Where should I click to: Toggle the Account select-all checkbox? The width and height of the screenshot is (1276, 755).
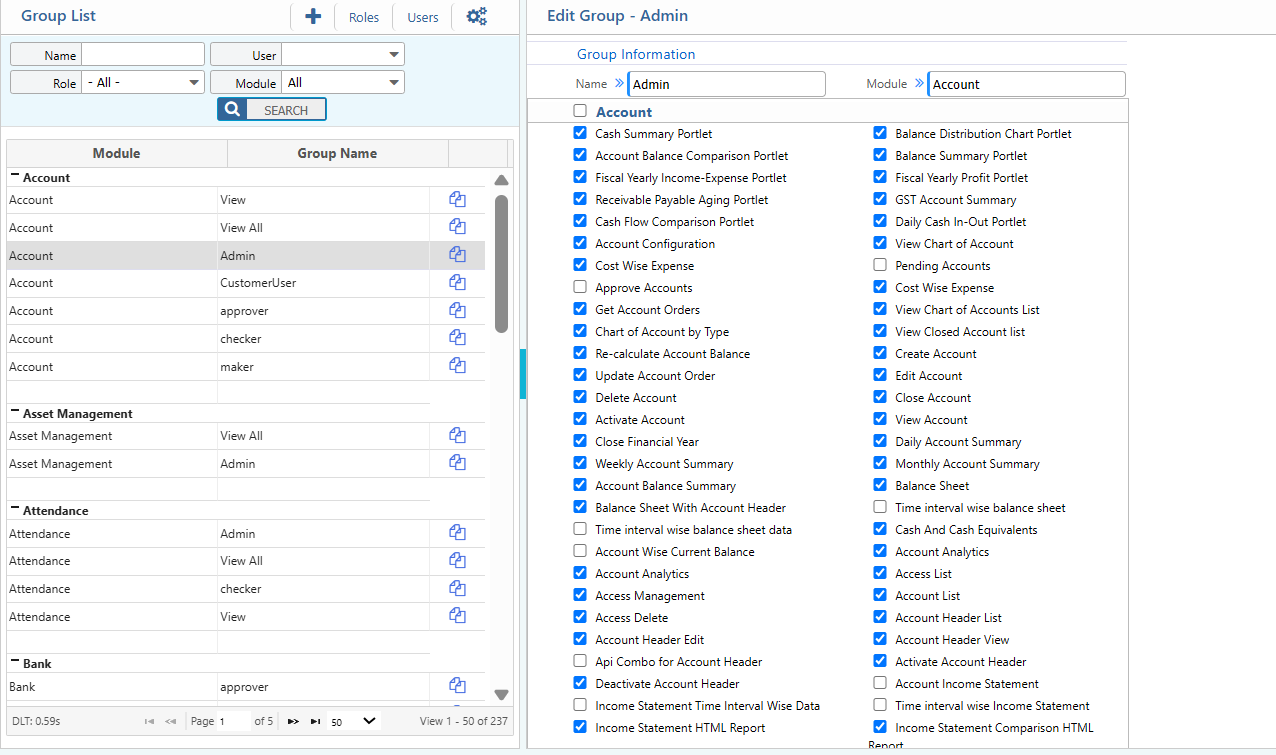(x=580, y=111)
